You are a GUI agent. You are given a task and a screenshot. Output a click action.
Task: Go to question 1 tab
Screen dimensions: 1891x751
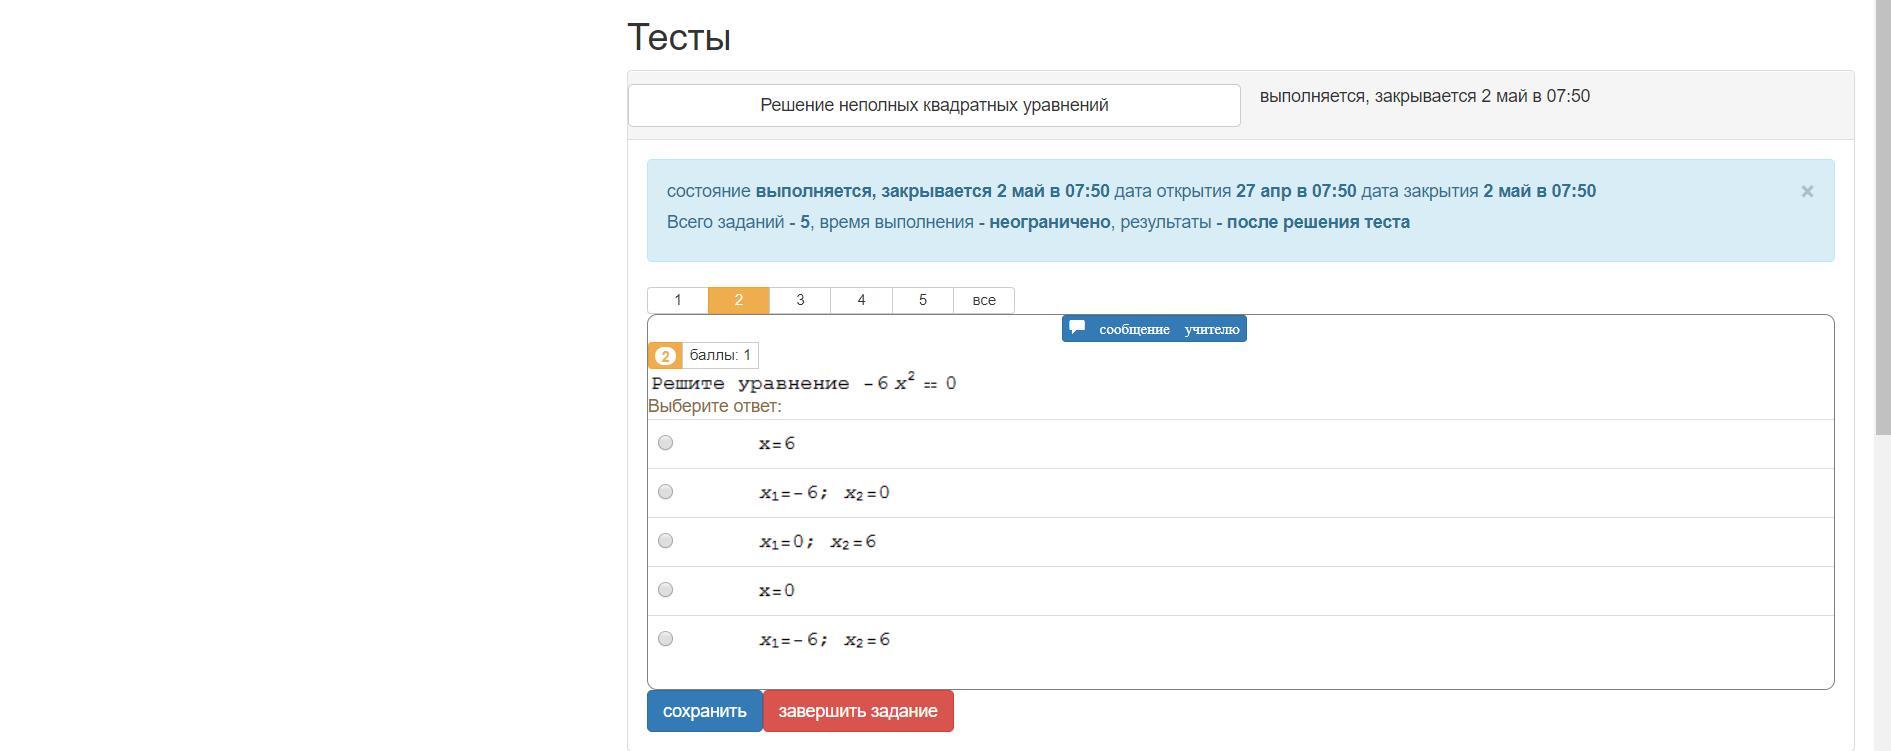(x=678, y=300)
